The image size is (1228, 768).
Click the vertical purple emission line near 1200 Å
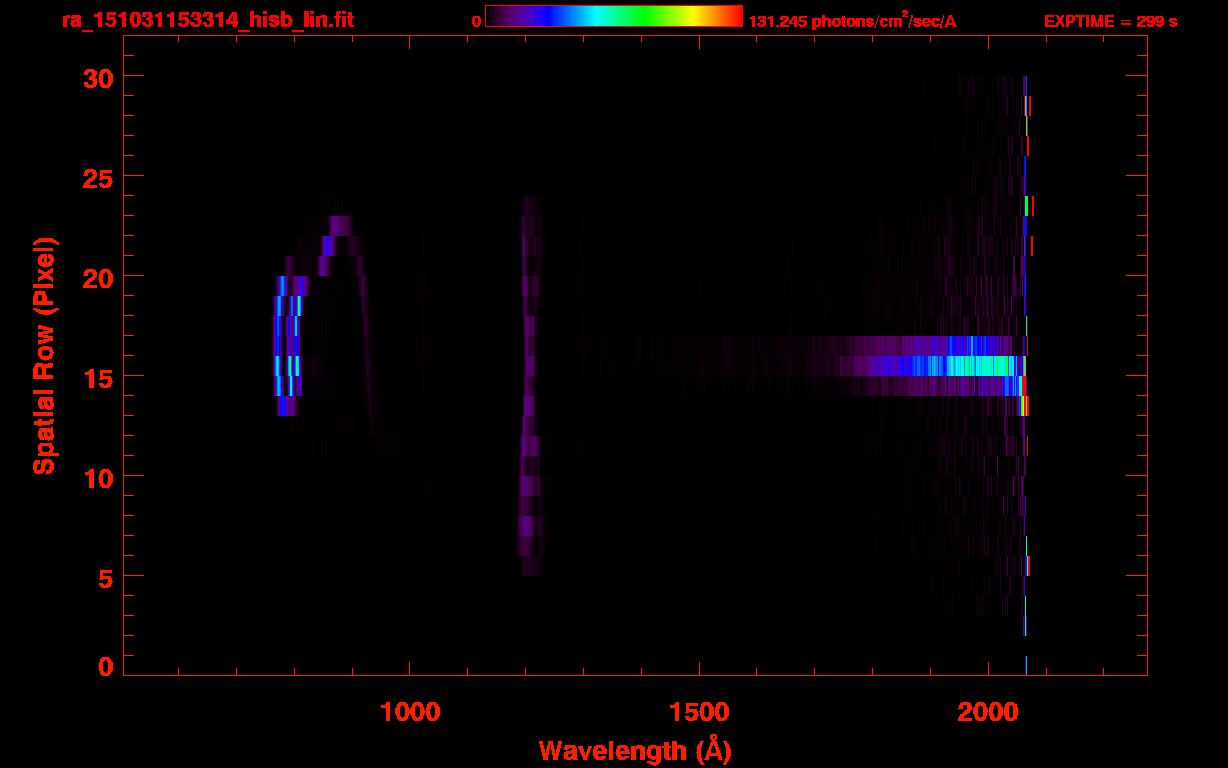pos(529,385)
